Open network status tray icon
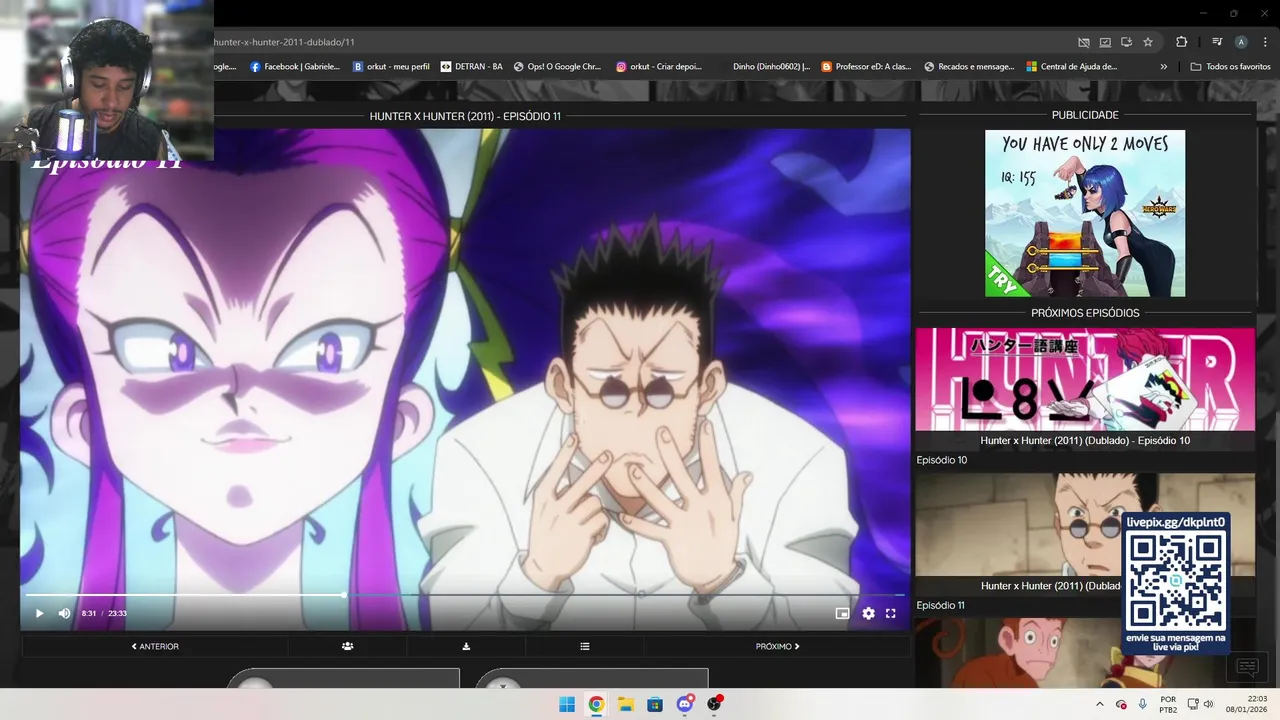This screenshot has width=1280, height=720. coord(1191,704)
